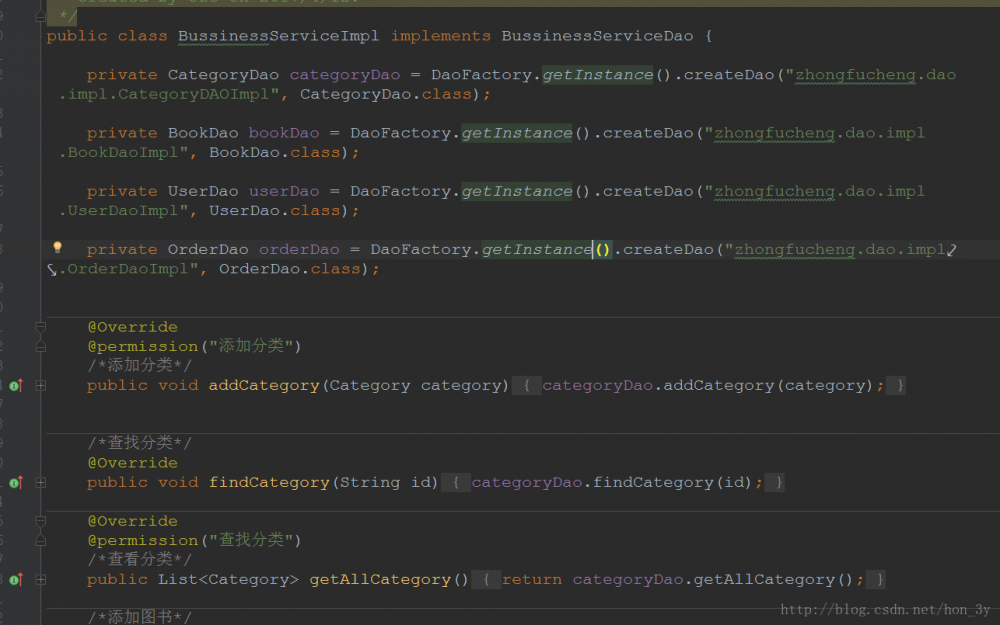The height and width of the screenshot is (625, 1000).
Task: Toggle fold handle beside @Override above @permission("查找分类")
Action: [x=41, y=521]
